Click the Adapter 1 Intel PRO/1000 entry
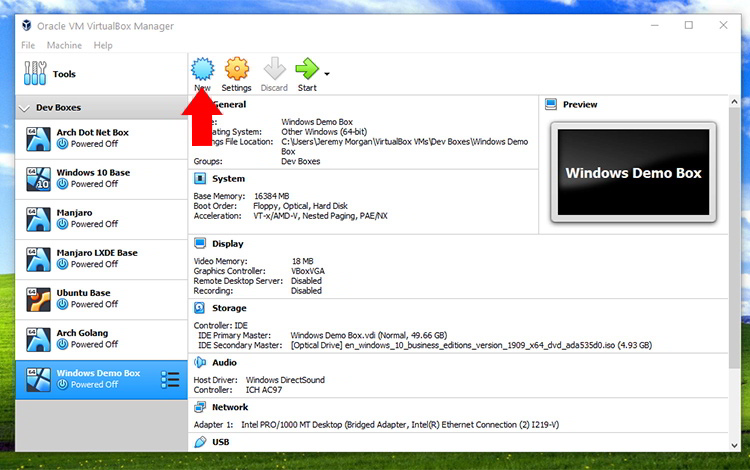Viewport: 750px width, 470px height. pos(400,425)
